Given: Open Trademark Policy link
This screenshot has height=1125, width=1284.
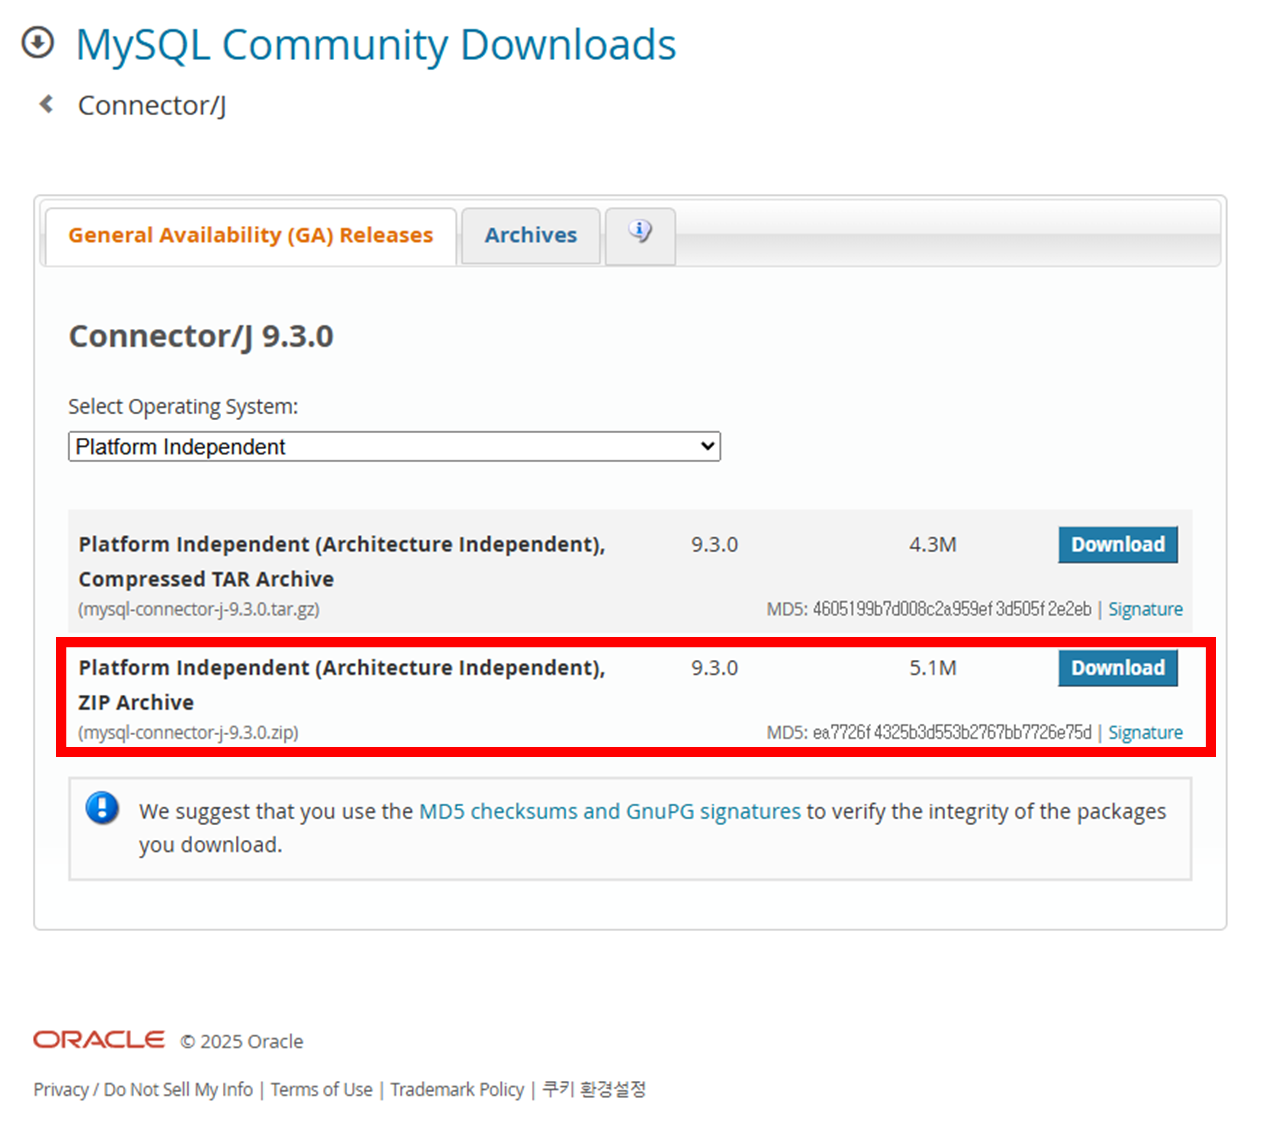Looking at the screenshot, I should (457, 1089).
